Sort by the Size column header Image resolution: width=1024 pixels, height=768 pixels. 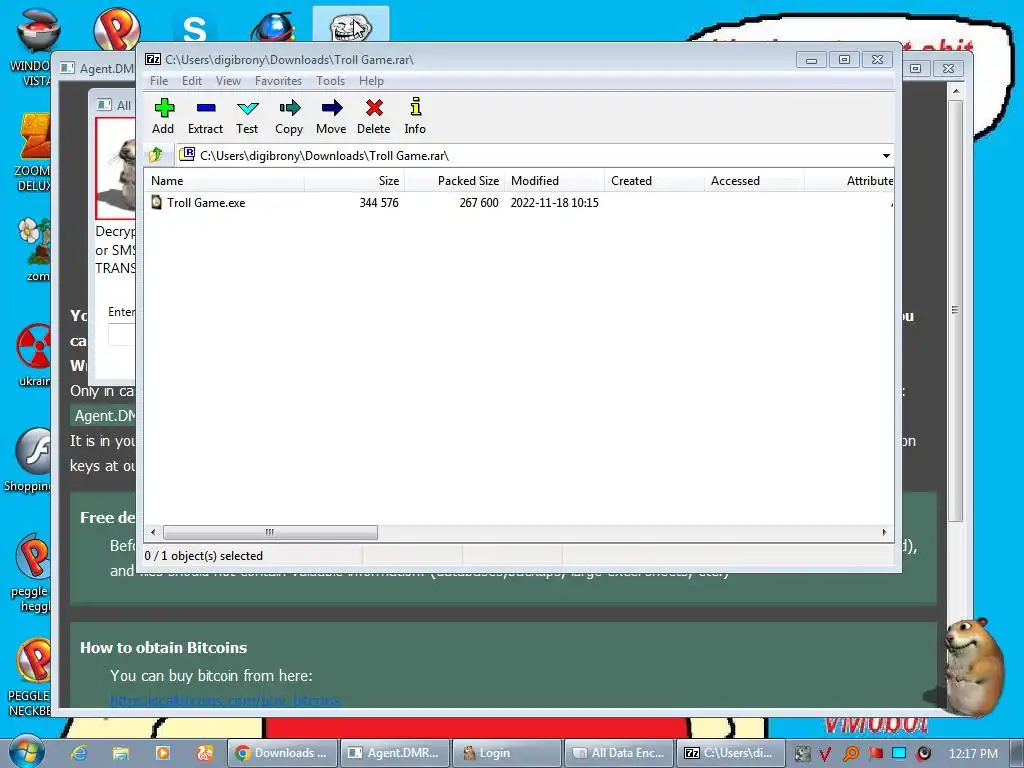(x=354, y=181)
